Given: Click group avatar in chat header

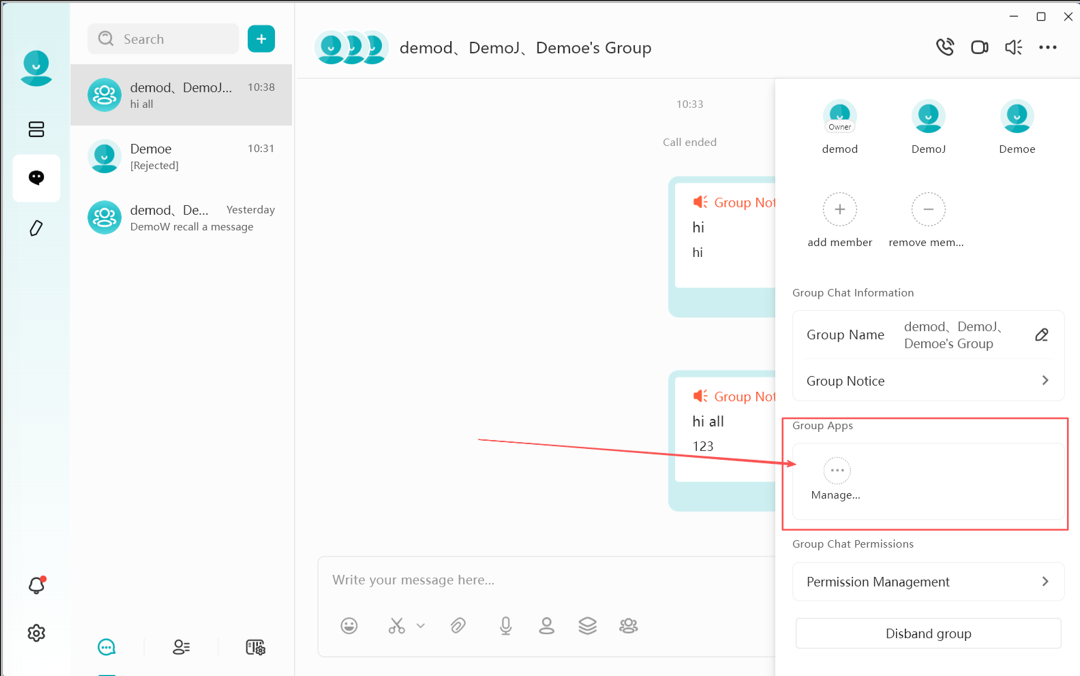Looking at the screenshot, I should pyautogui.click(x=351, y=47).
